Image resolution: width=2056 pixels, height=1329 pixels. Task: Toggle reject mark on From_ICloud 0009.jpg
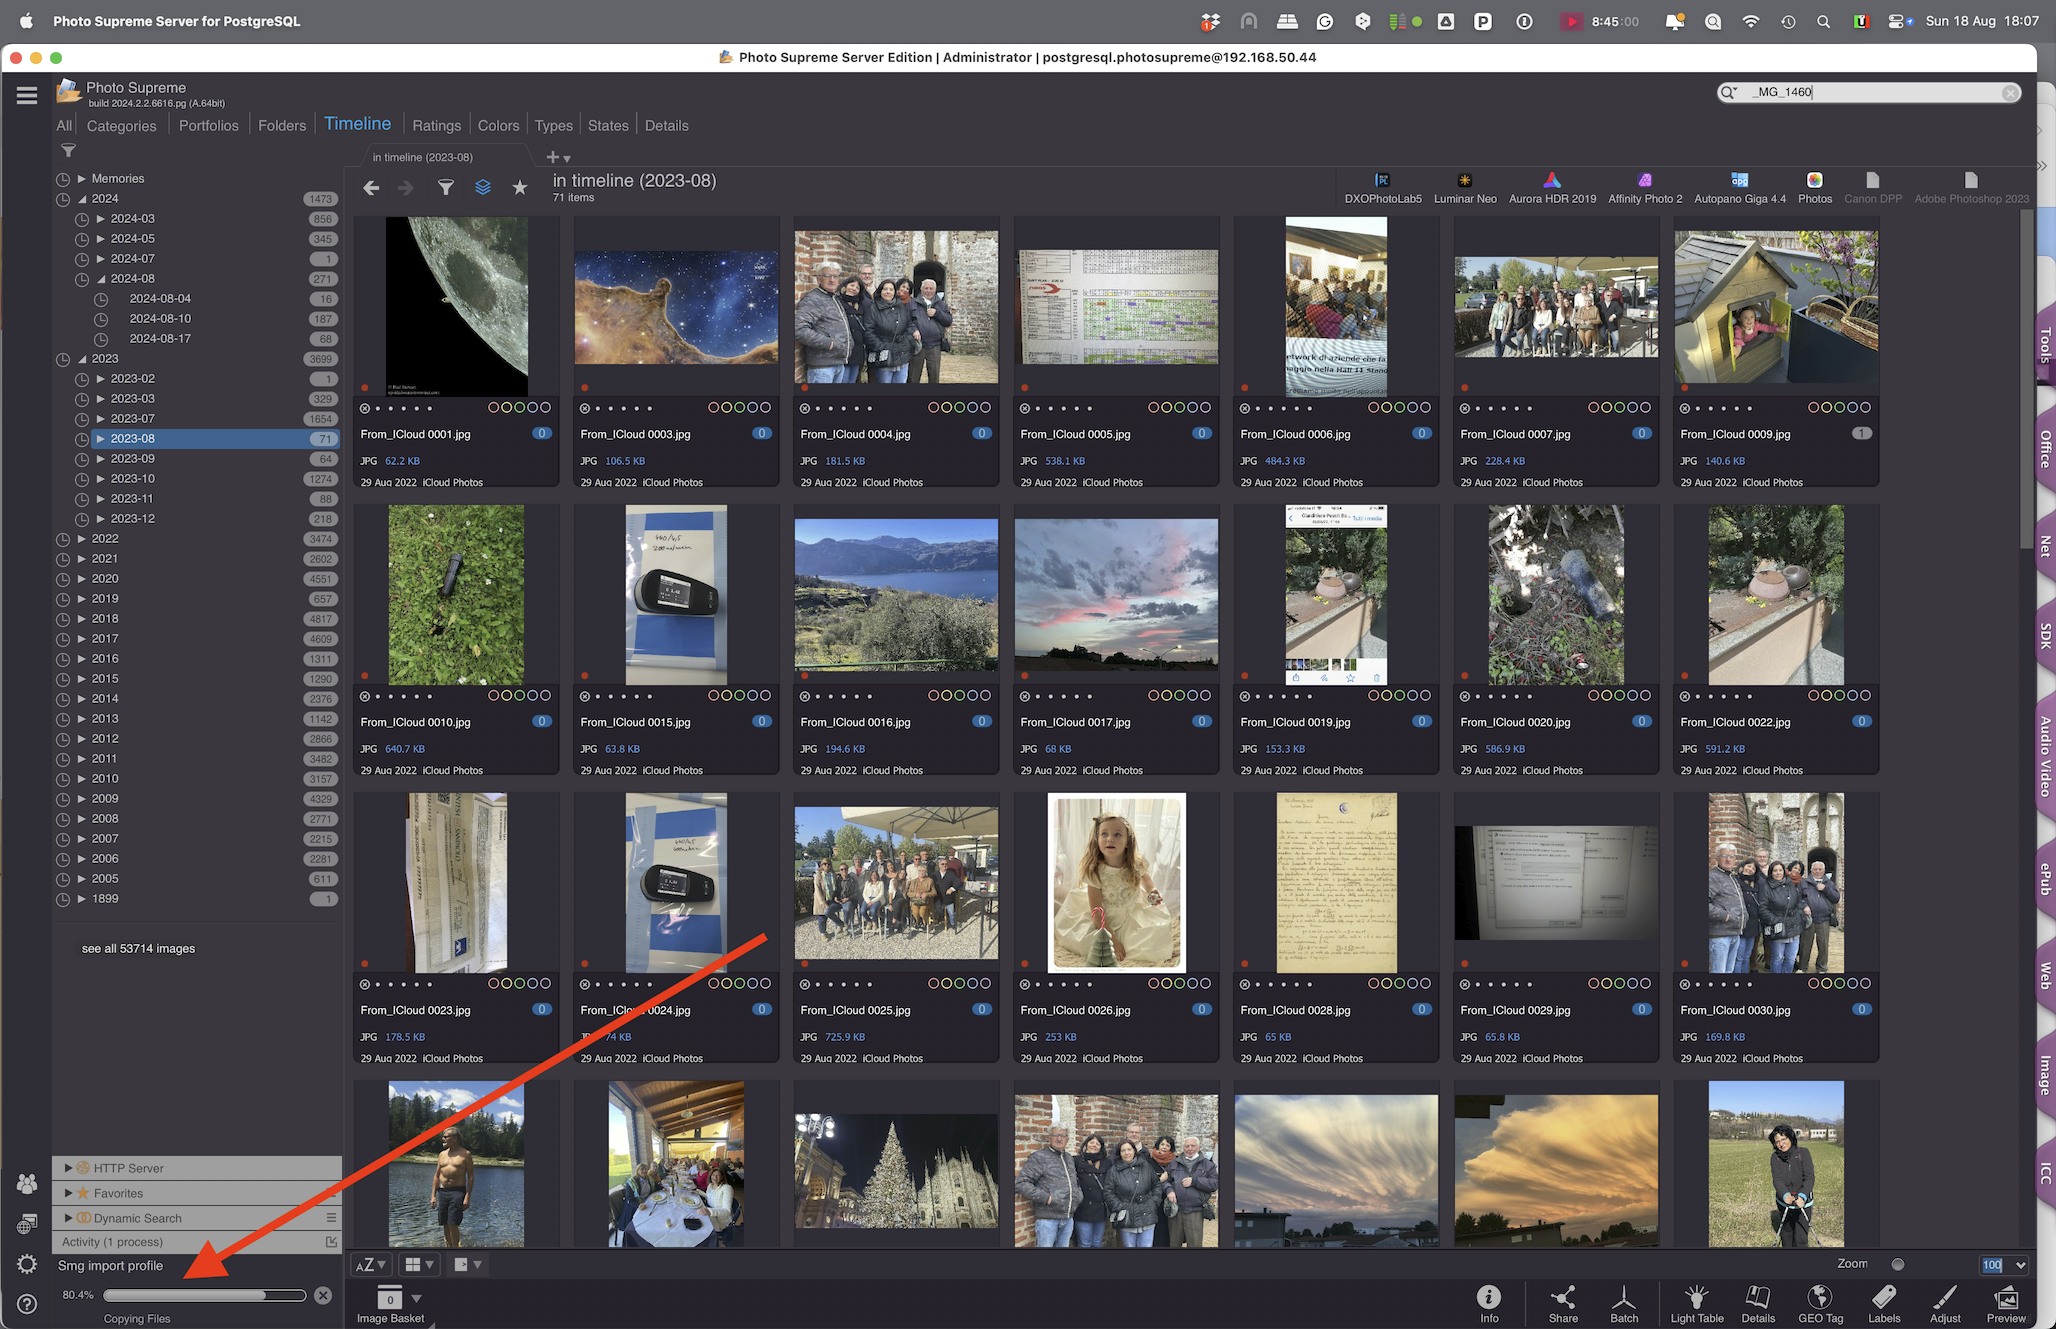click(1685, 408)
